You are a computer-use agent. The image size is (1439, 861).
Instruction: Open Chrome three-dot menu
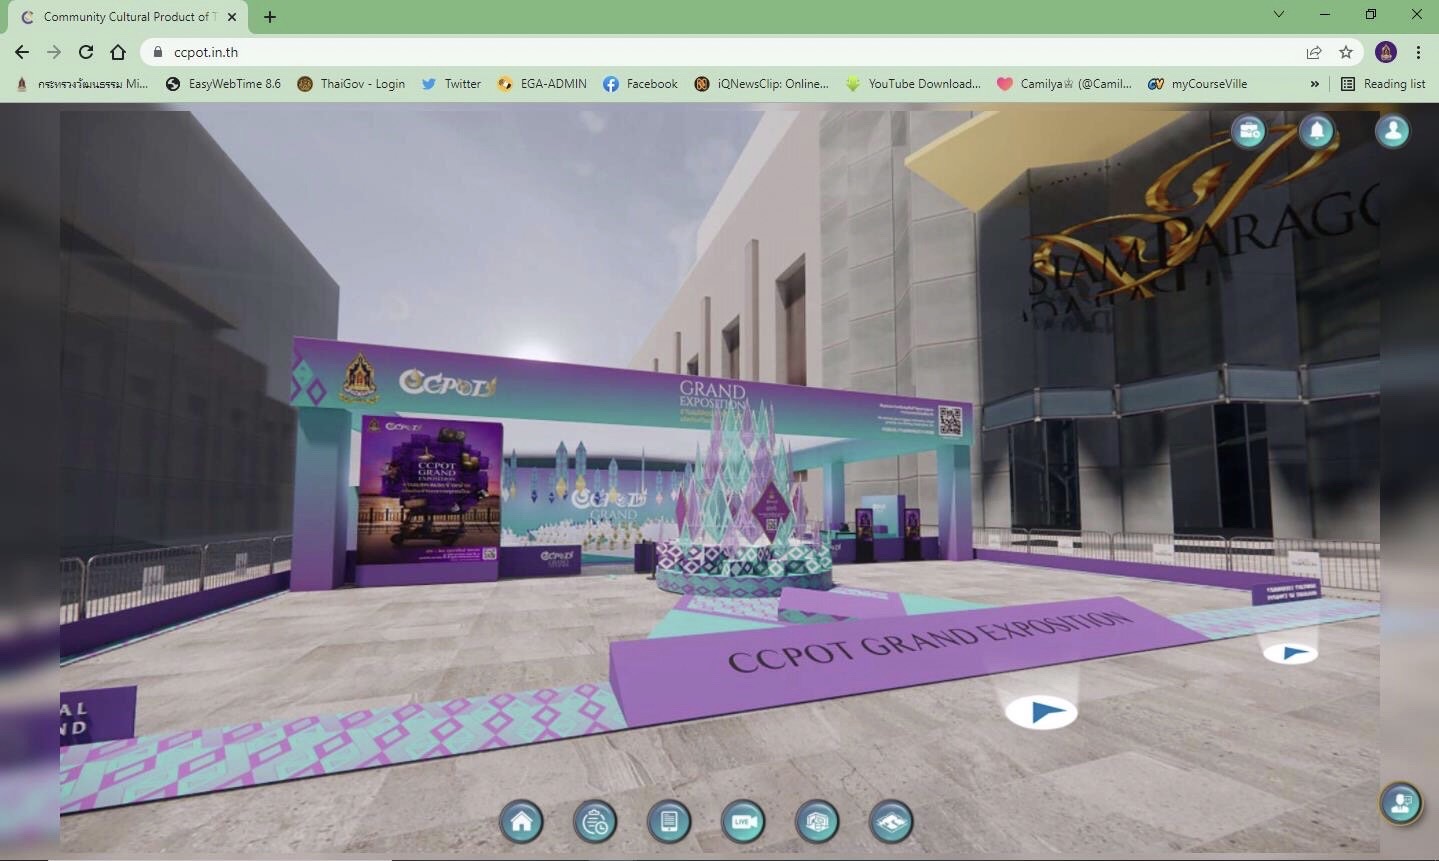click(1418, 52)
